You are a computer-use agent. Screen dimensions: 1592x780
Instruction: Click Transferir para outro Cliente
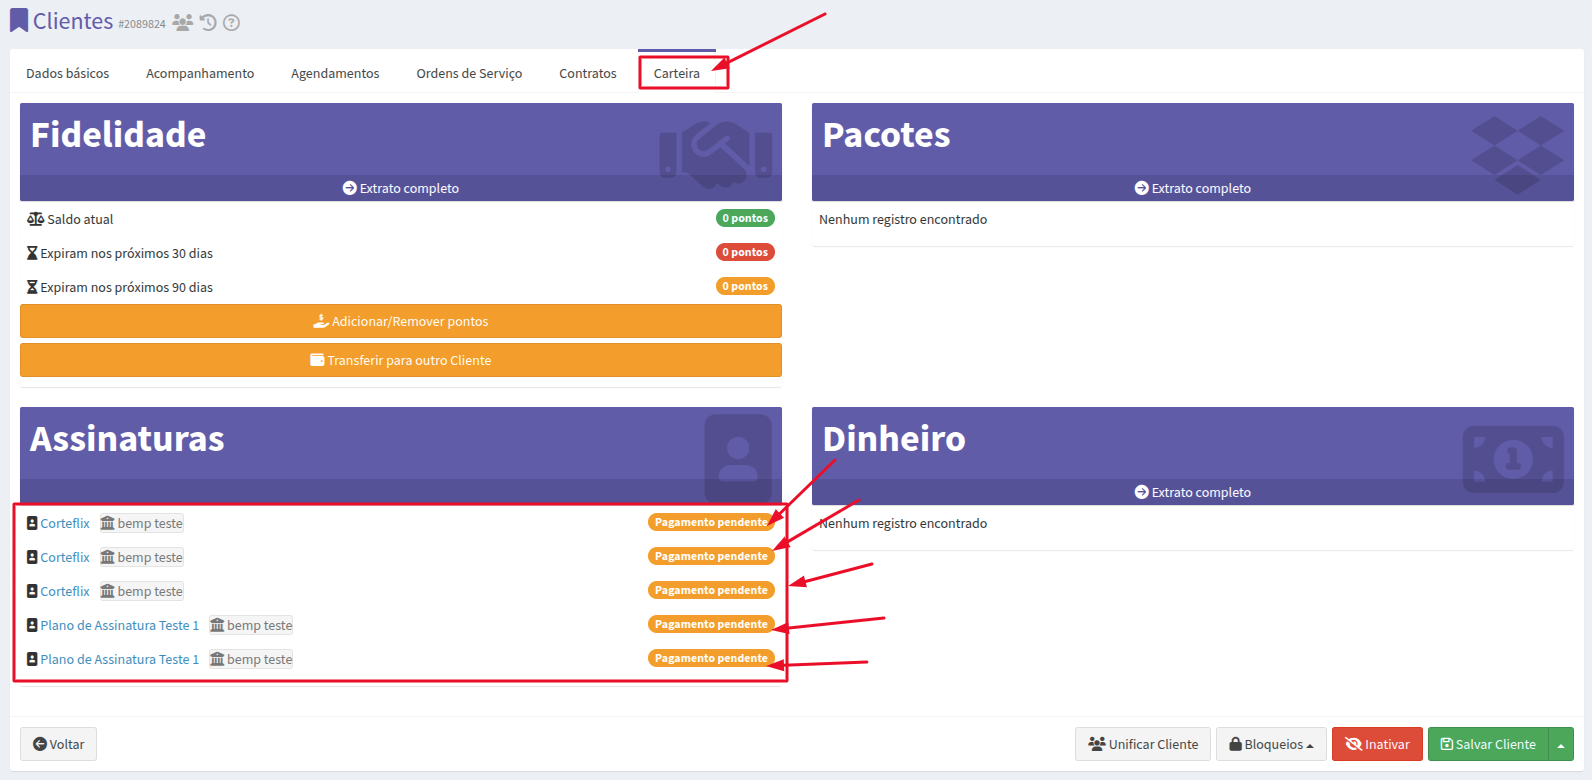click(x=401, y=360)
